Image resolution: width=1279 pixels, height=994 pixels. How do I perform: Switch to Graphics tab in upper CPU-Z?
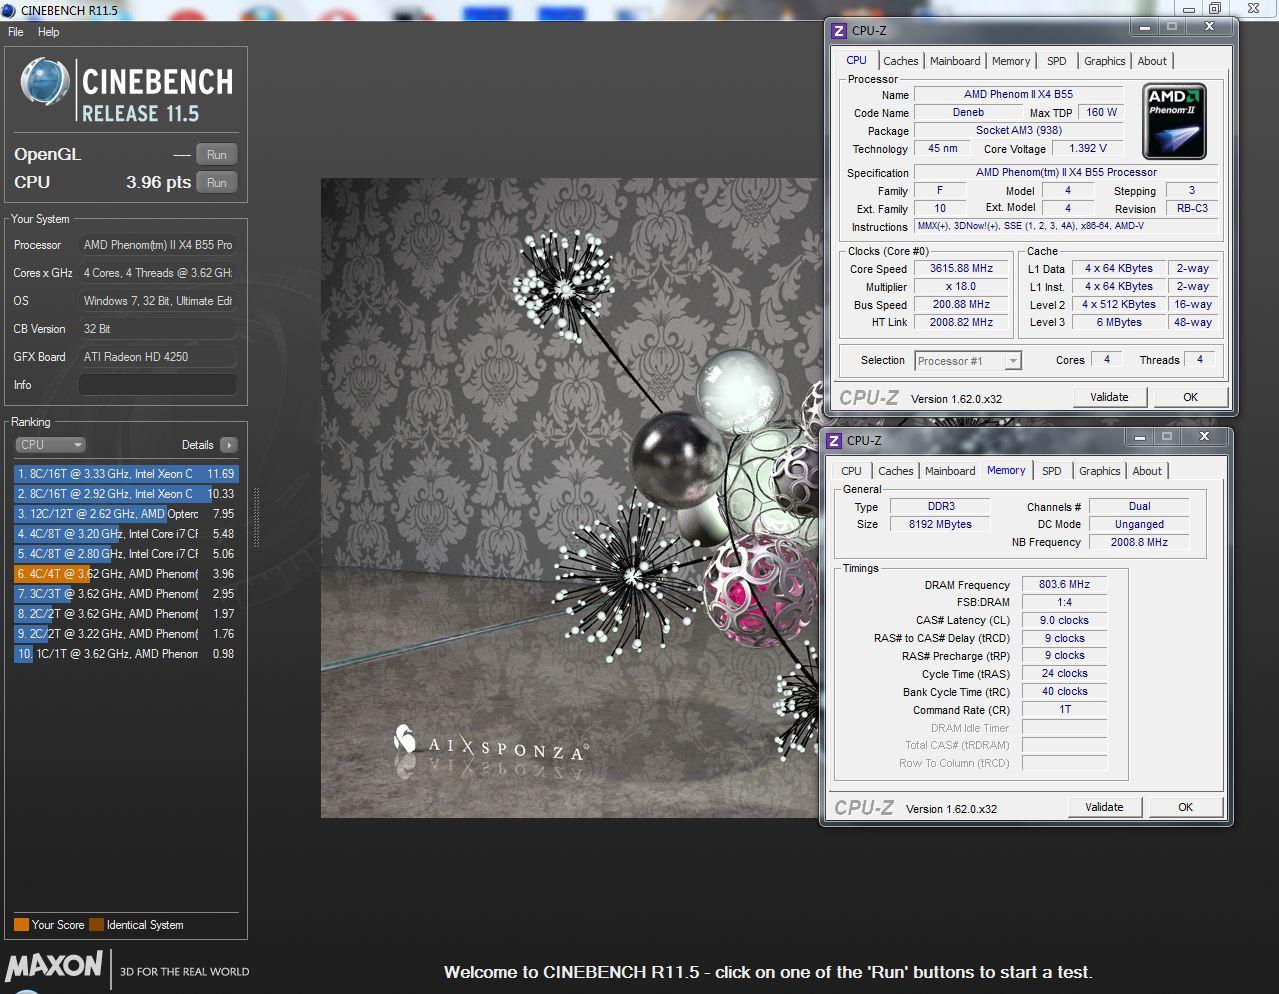pyautogui.click(x=1104, y=61)
